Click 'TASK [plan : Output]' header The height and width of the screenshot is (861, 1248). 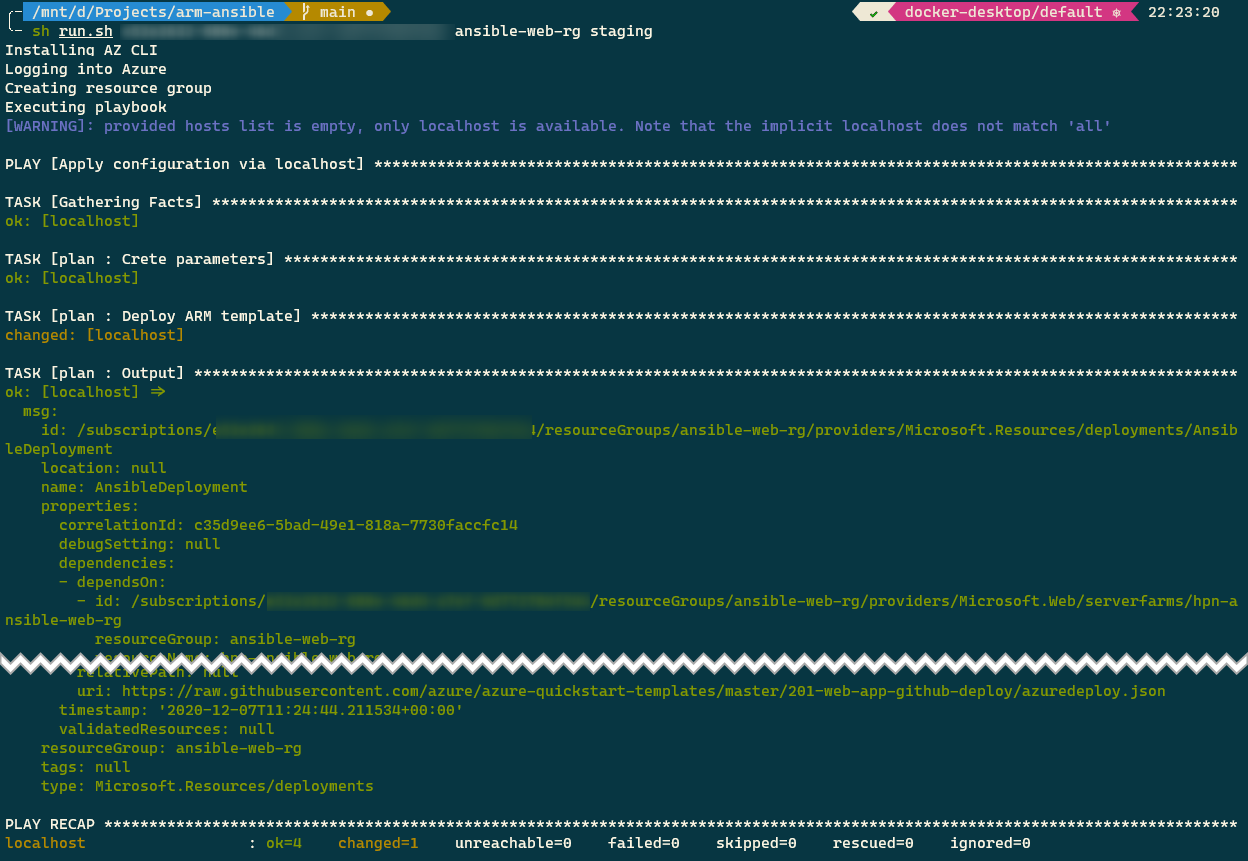(94, 373)
